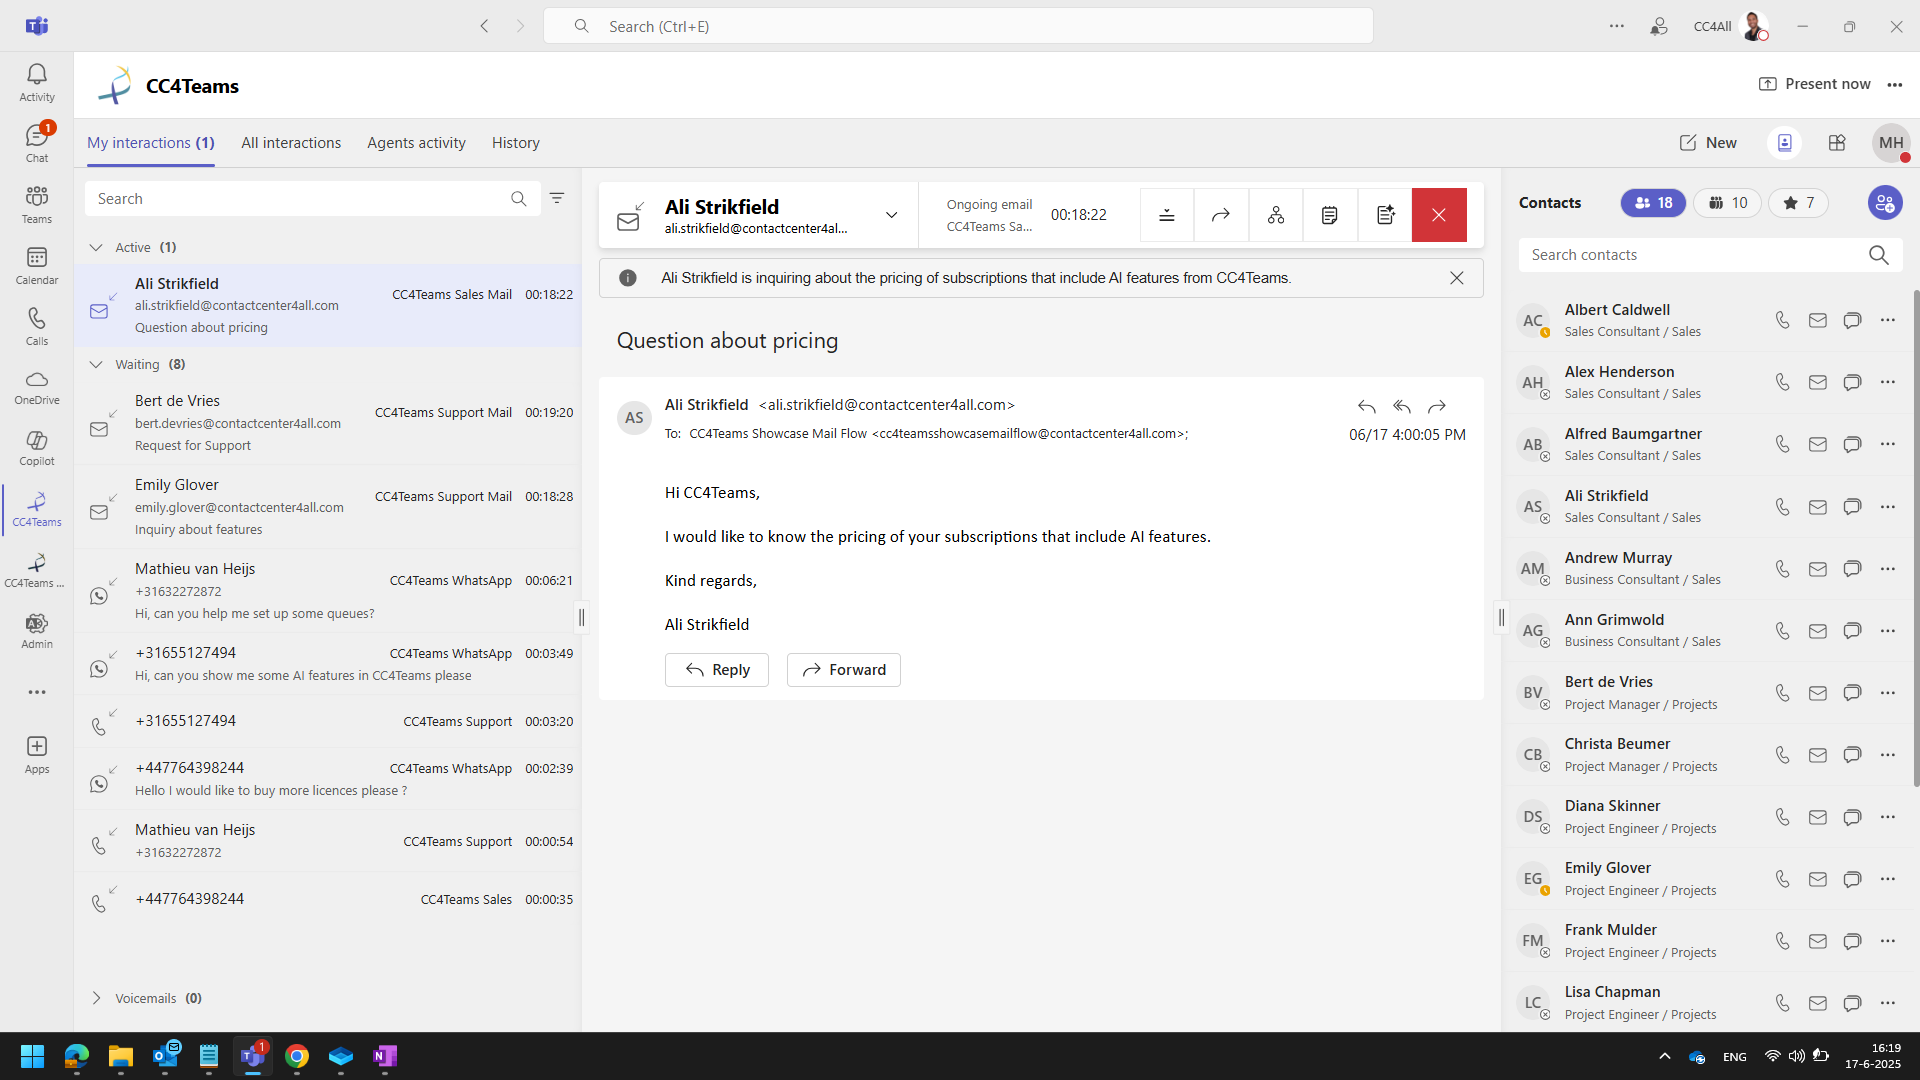
Task: Collapse the Active interactions section
Action: [96, 247]
